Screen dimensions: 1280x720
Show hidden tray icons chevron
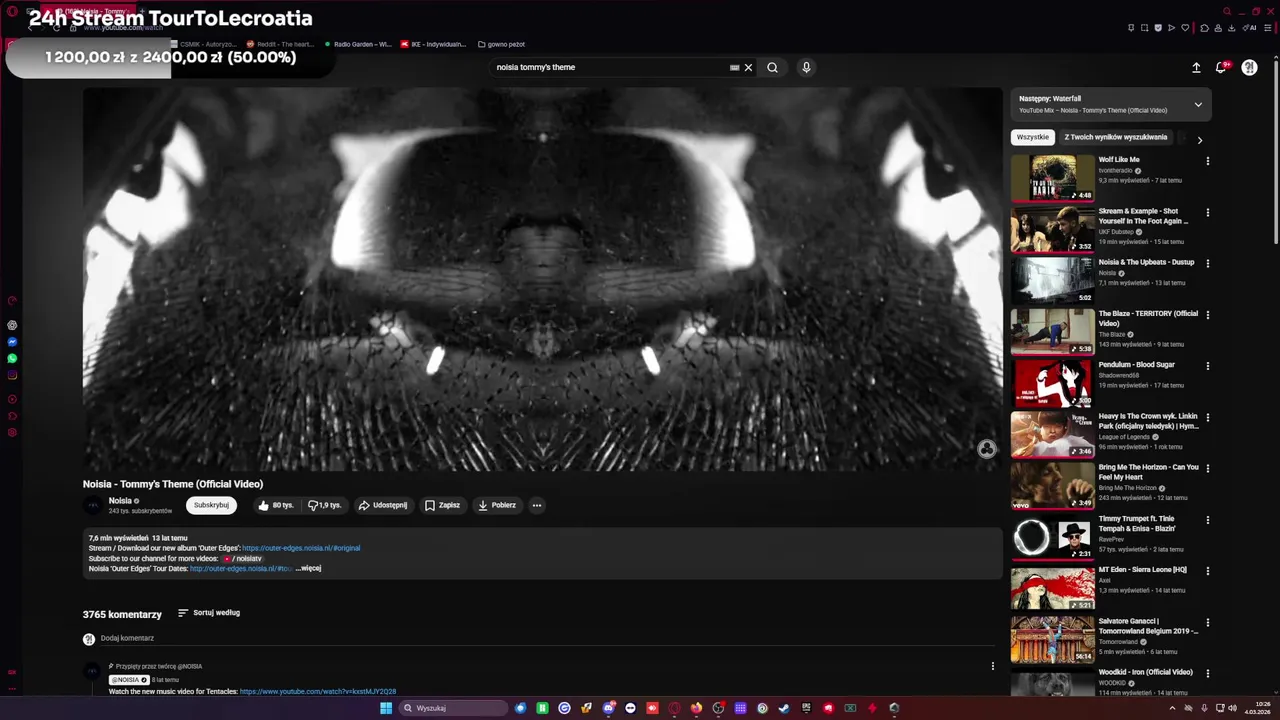tap(1172, 708)
